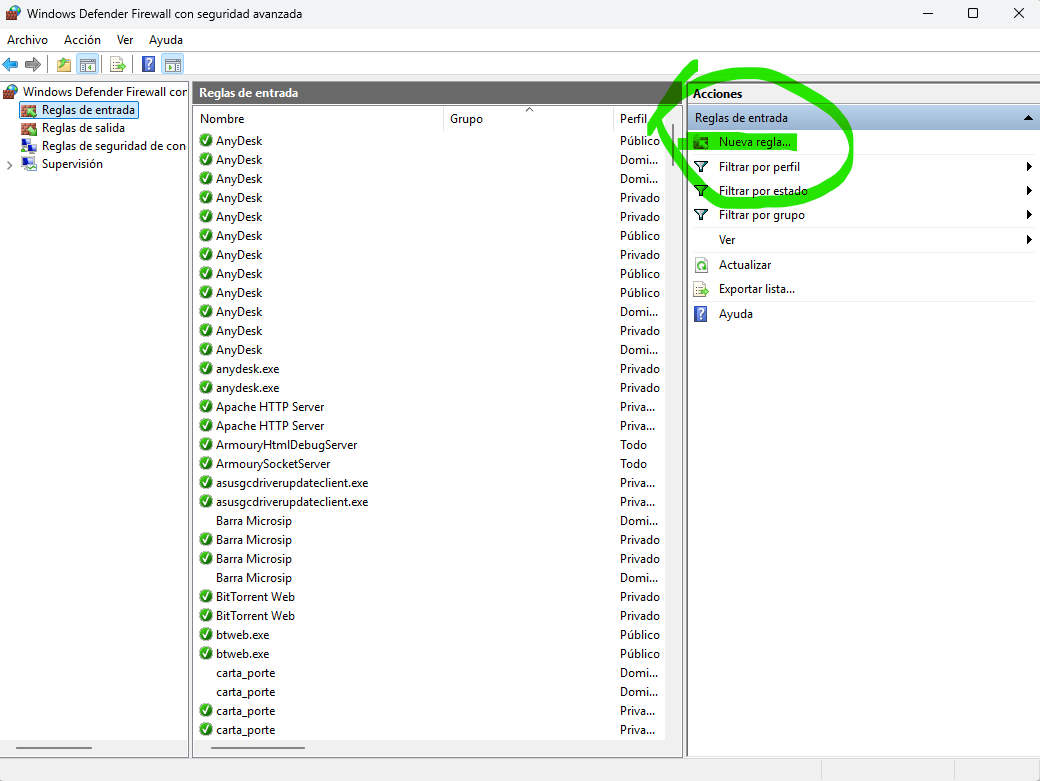Image resolution: width=1040 pixels, height=781 pixels.
Task: Toggle the show/hide action pane icon
Action: 173,64
